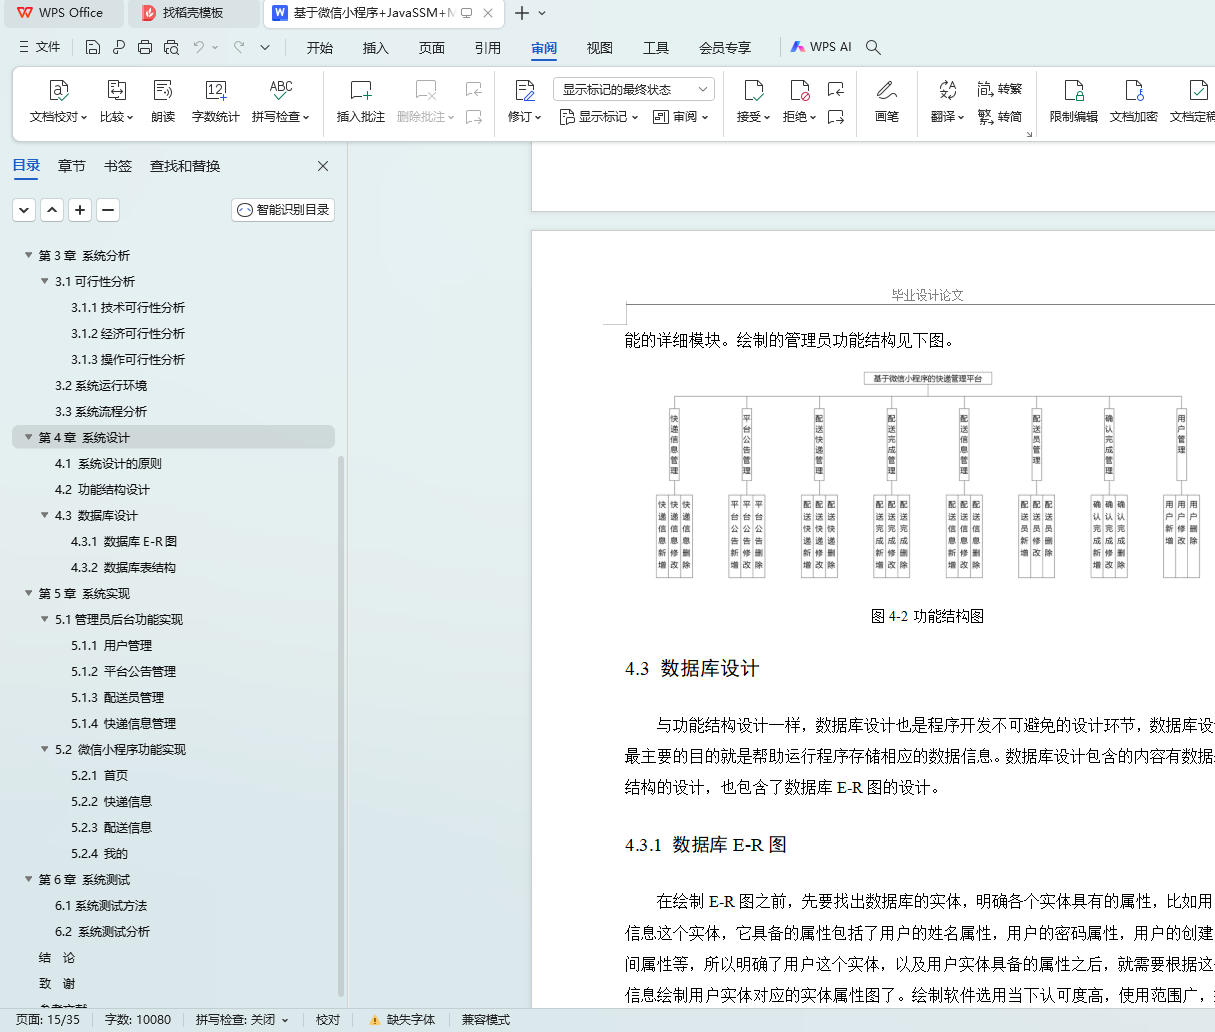
Task: Close the navigation pane
Action: (x=323, y=166)
